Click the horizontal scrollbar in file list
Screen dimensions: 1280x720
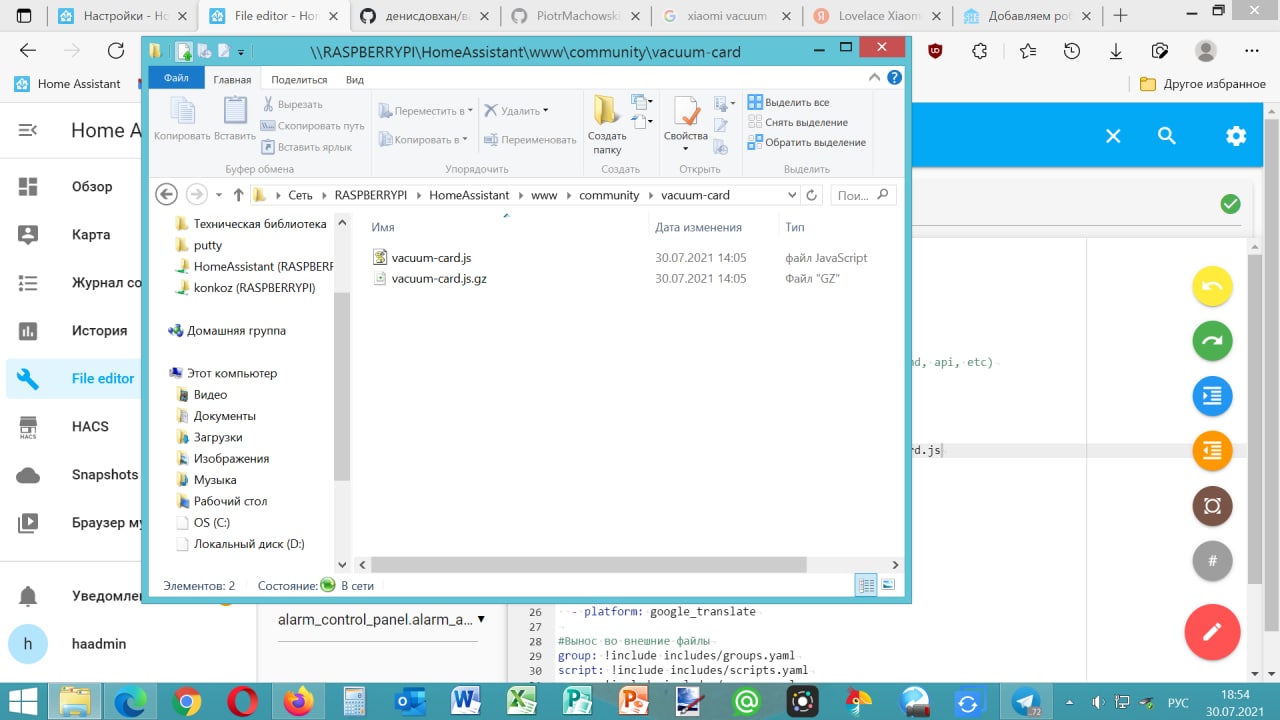[x=589, y=564]
